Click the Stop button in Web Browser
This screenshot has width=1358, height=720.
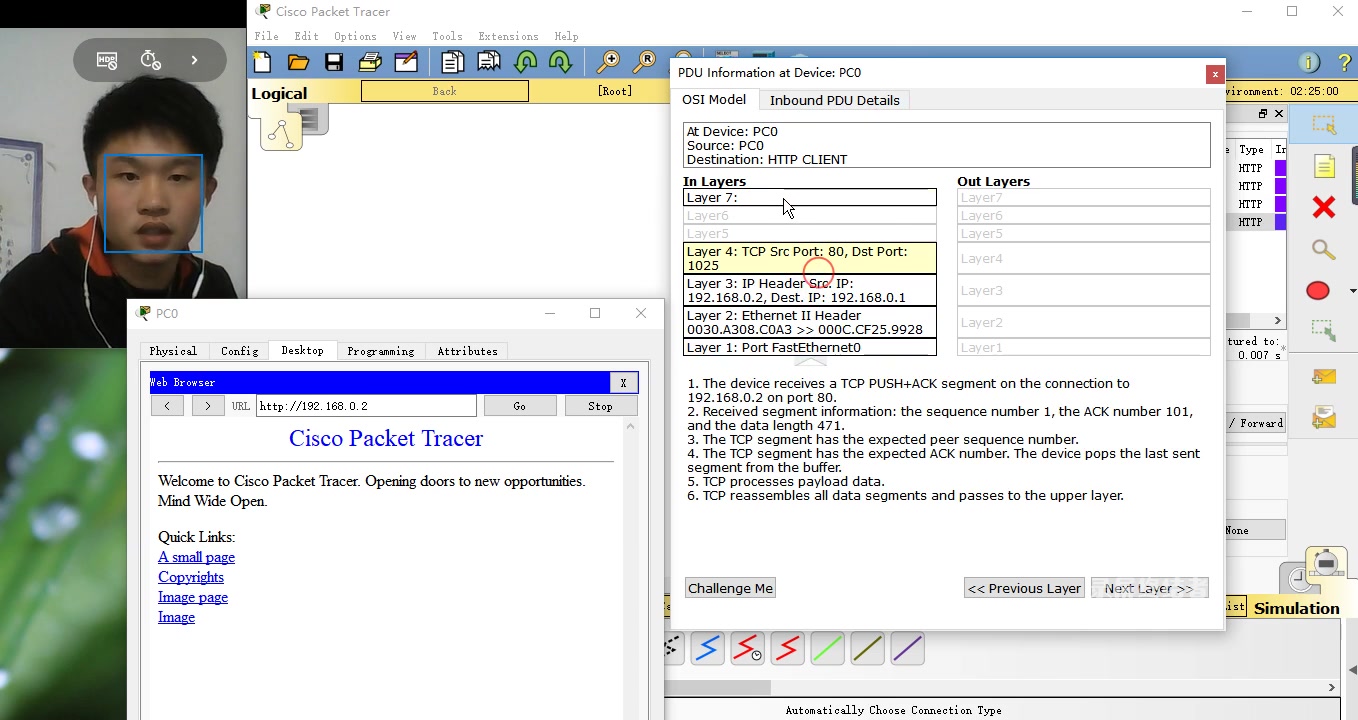(x=600, y=406)
